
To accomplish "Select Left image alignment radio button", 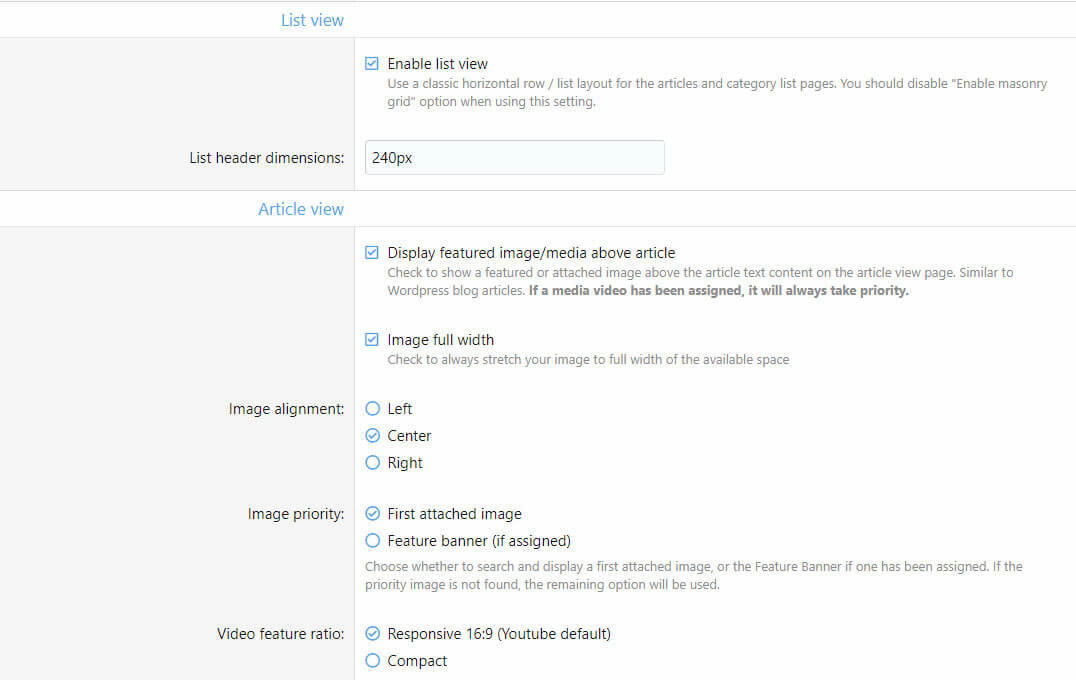I will (x=373, y=409).
